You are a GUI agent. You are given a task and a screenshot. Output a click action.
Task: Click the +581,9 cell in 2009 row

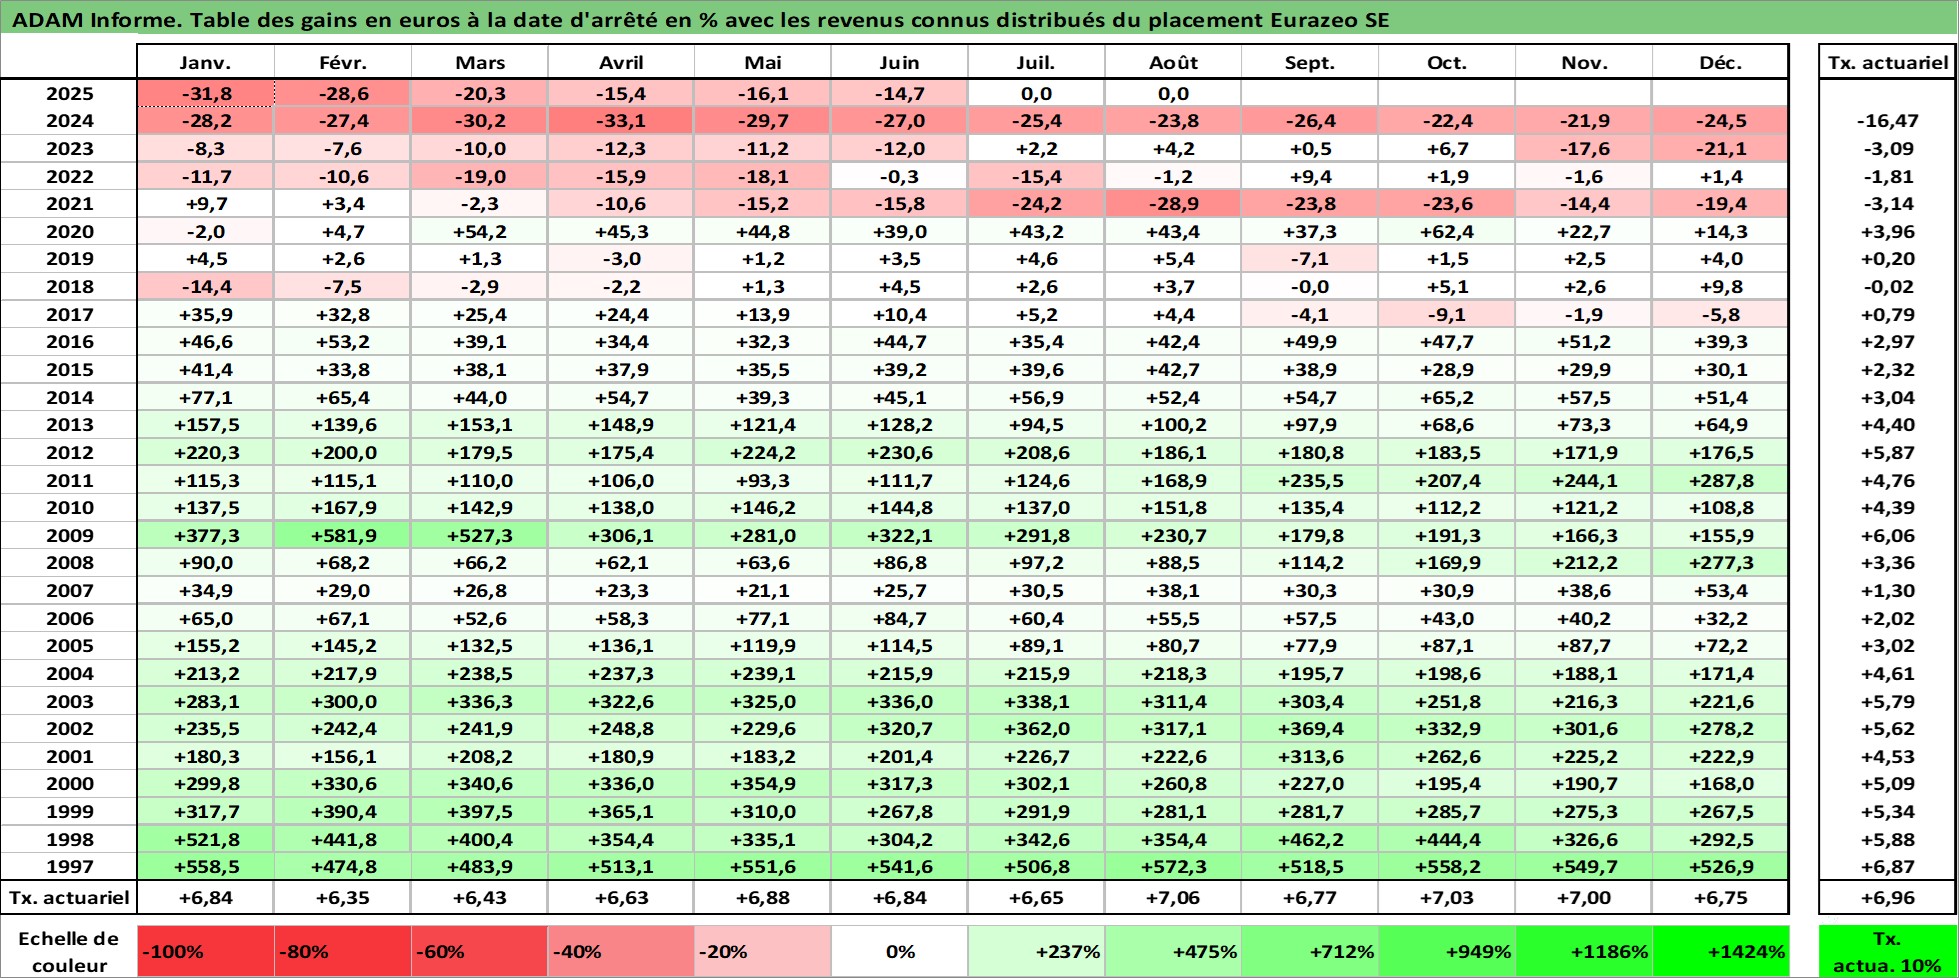[x=342, y=536]
